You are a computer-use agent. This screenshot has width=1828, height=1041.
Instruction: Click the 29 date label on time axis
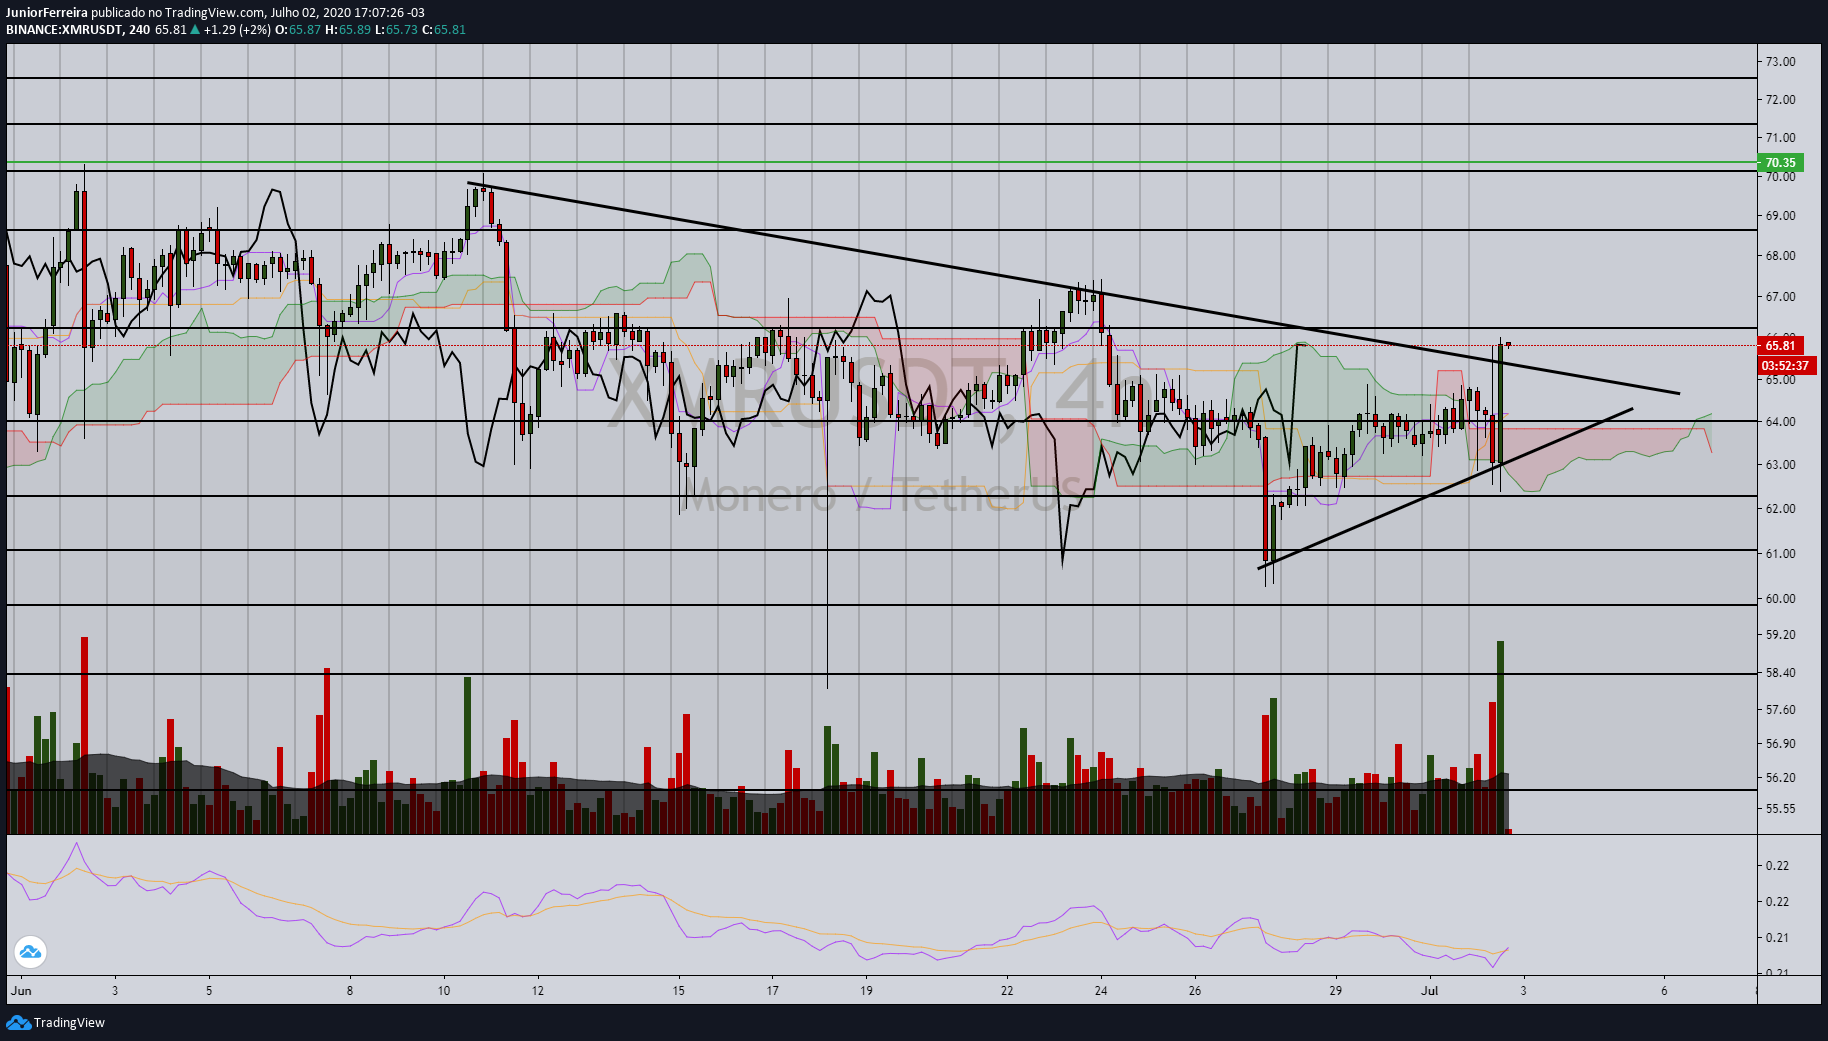[1336, 991]
